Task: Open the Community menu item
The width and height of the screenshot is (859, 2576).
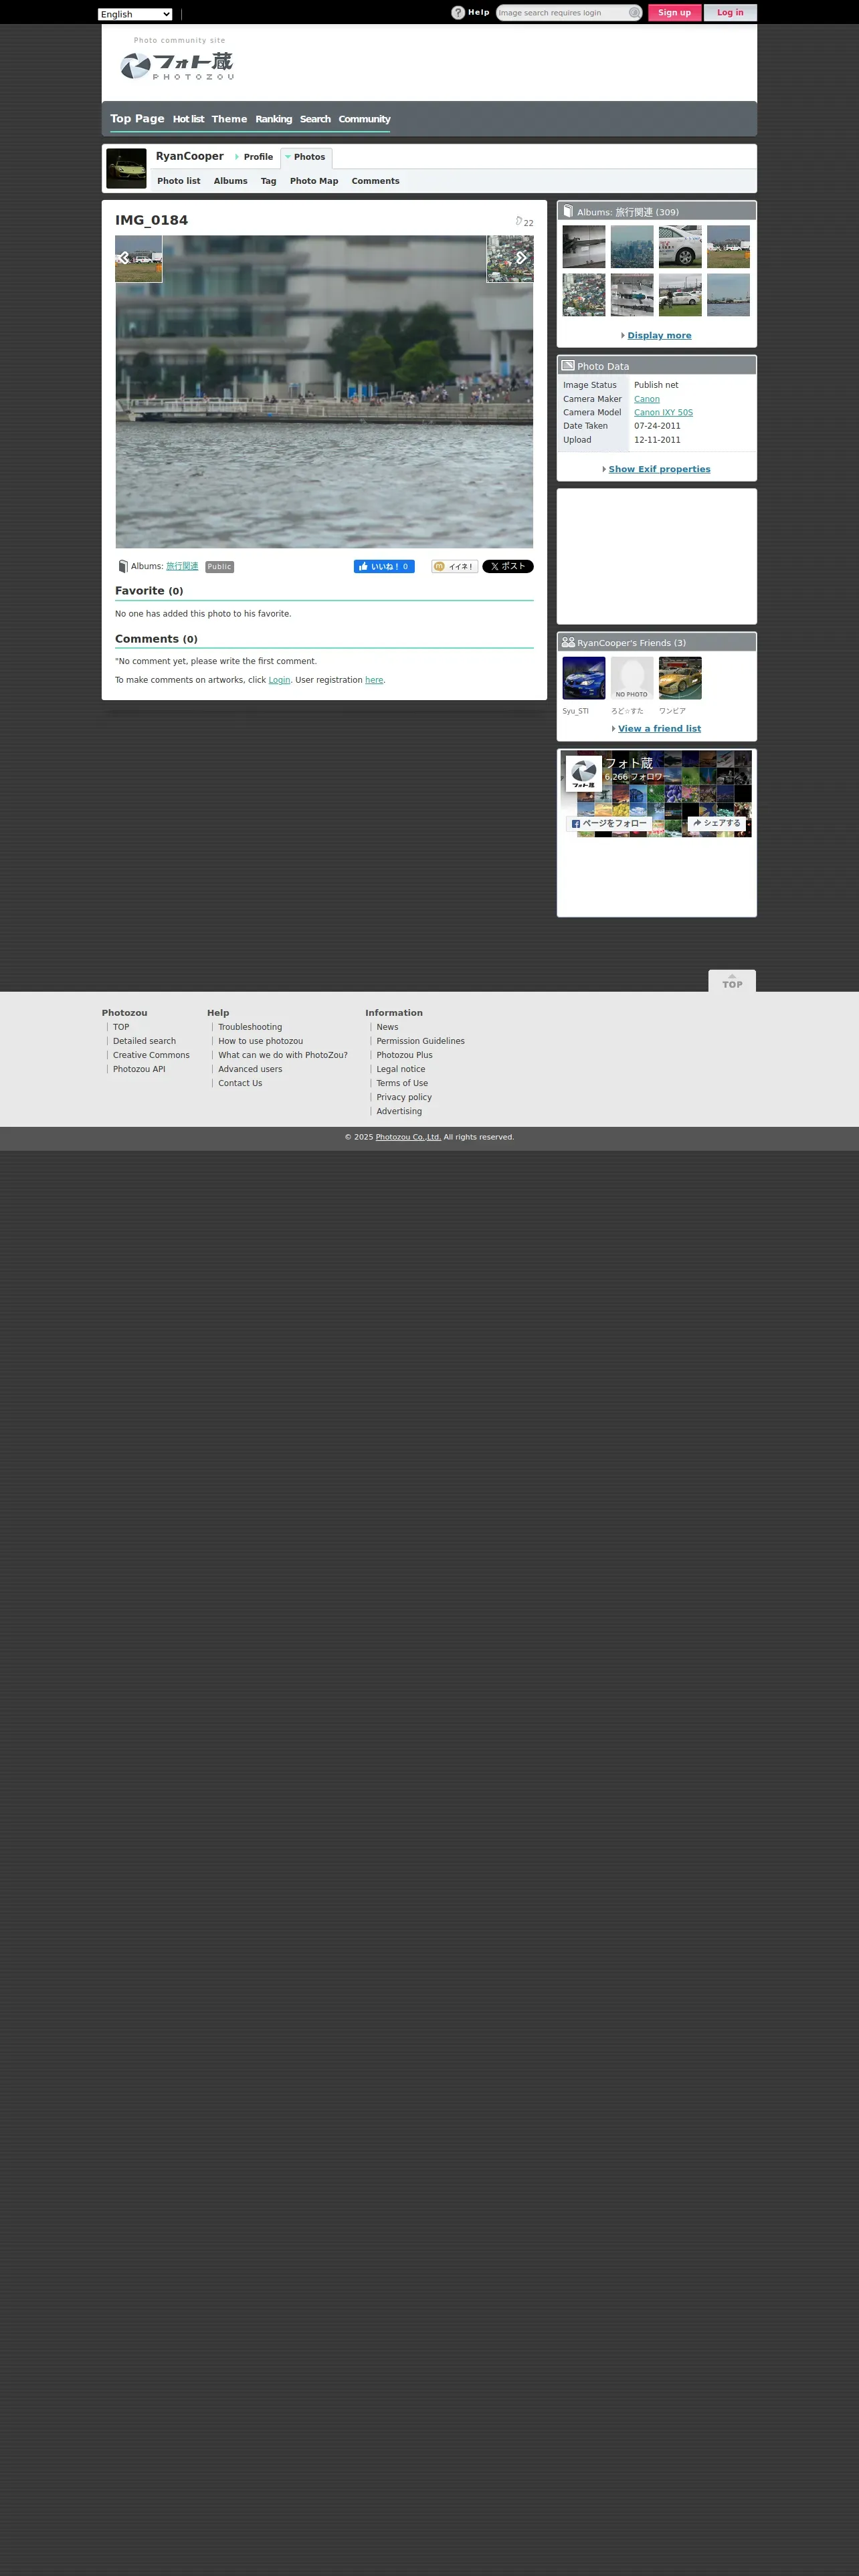Action: (x=364, y=119)
